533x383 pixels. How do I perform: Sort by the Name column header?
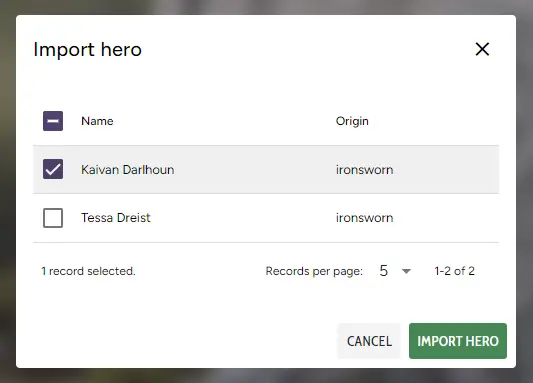[97, 121]
